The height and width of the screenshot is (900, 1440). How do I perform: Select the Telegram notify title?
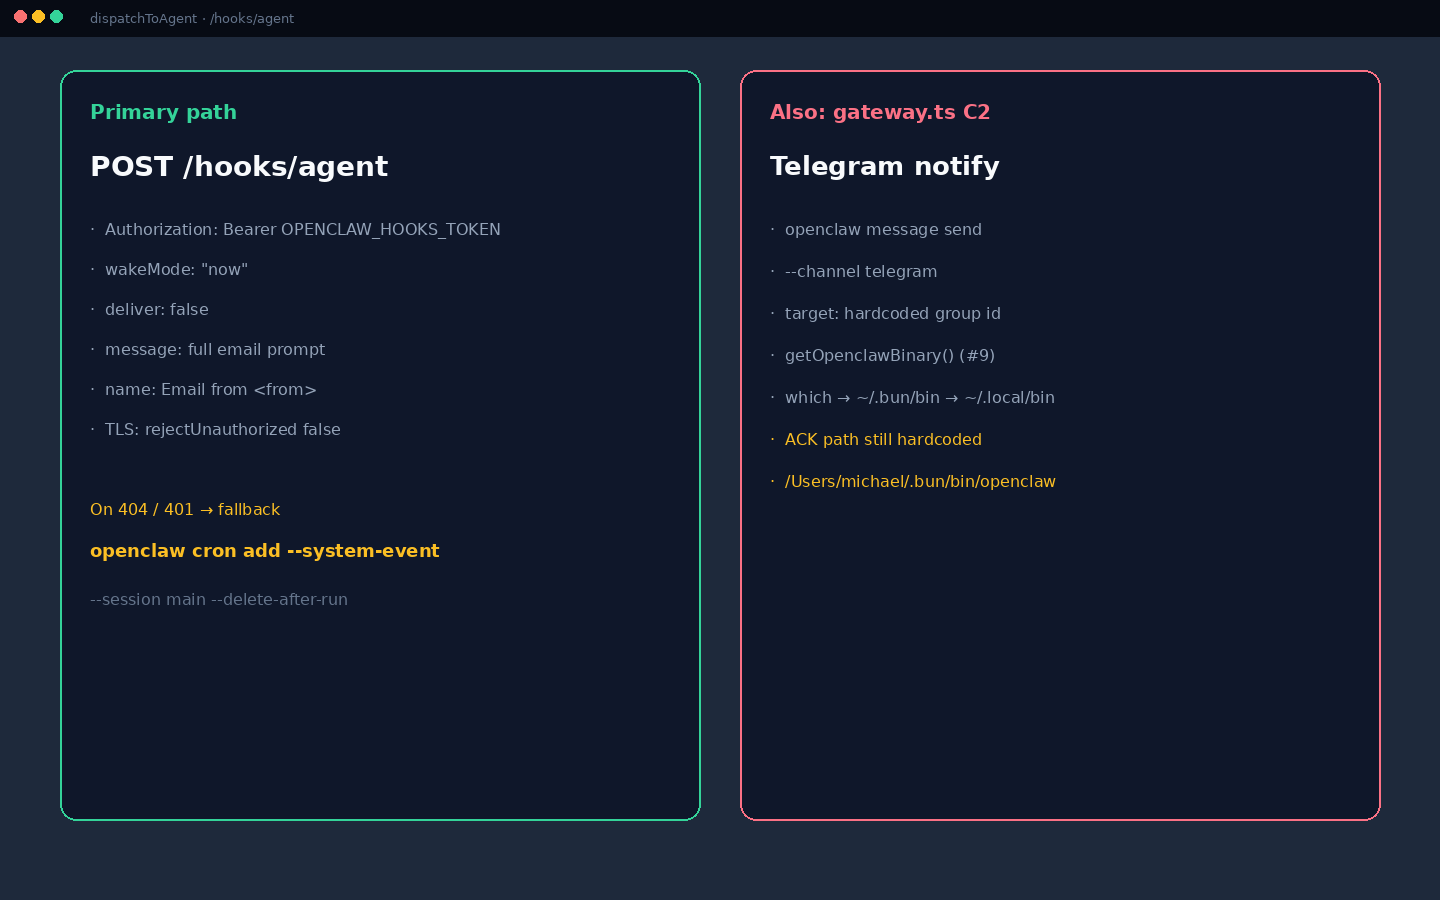885,166
